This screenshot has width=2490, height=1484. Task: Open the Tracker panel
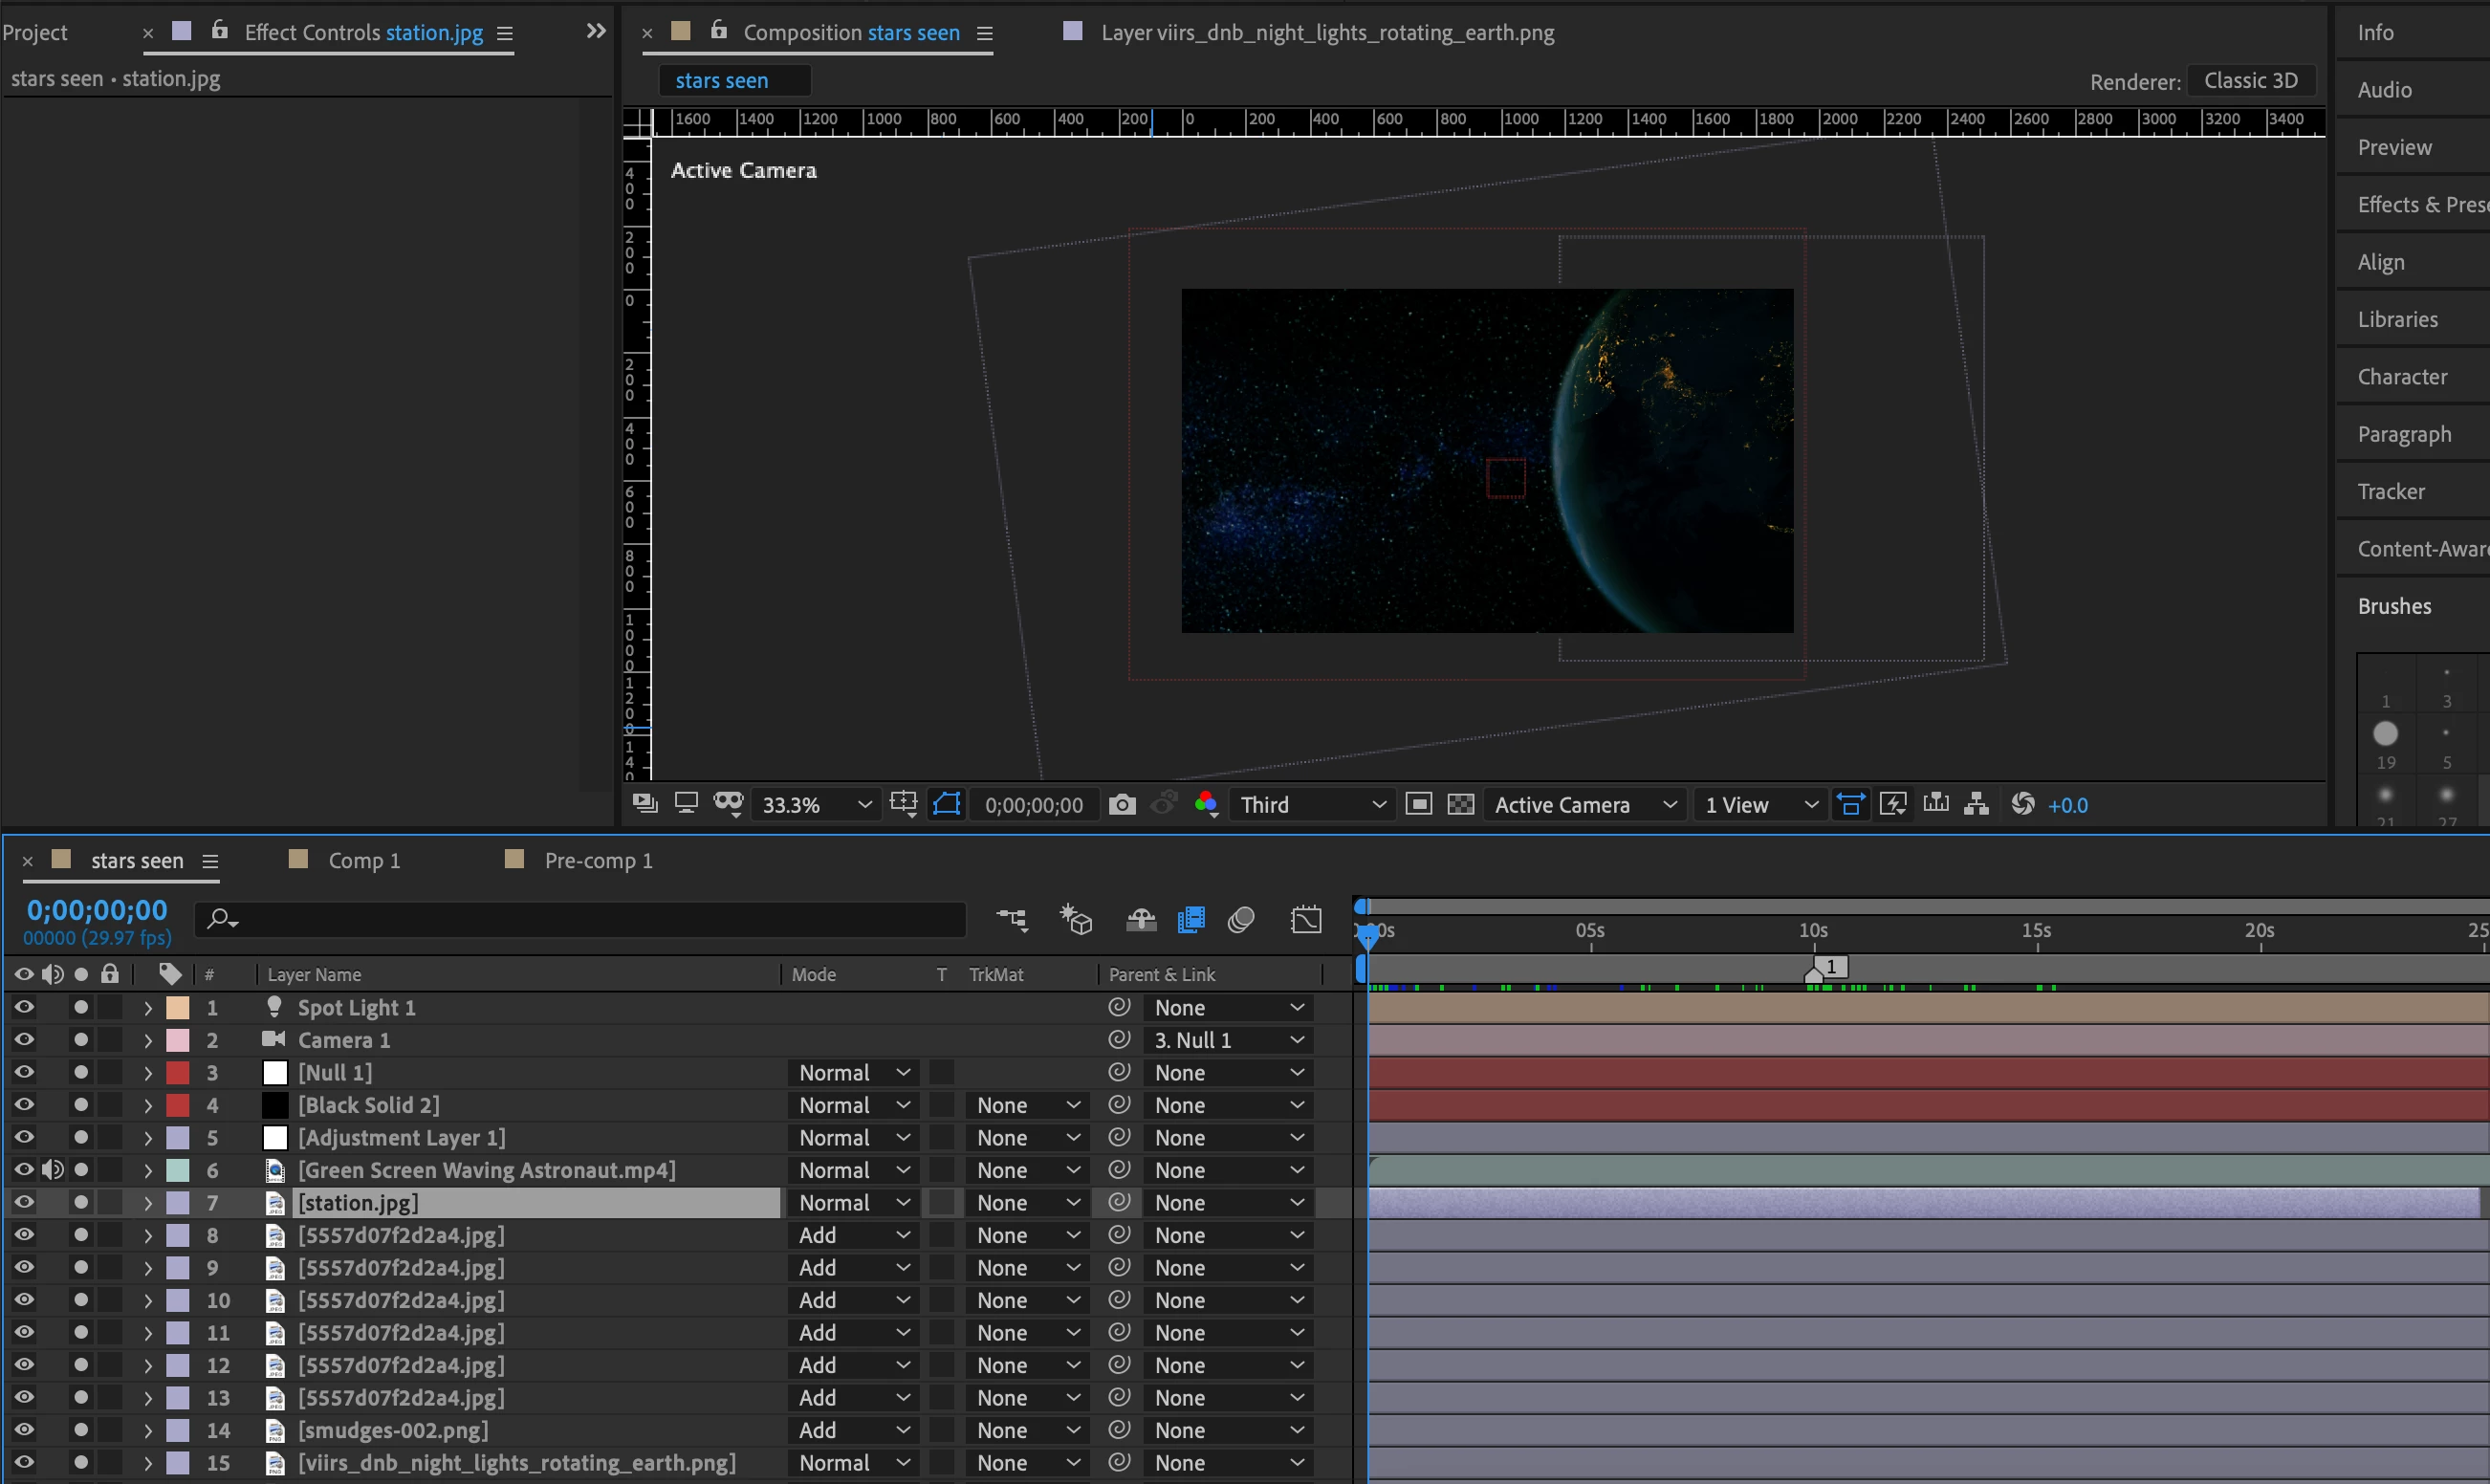coord(2391,491)
